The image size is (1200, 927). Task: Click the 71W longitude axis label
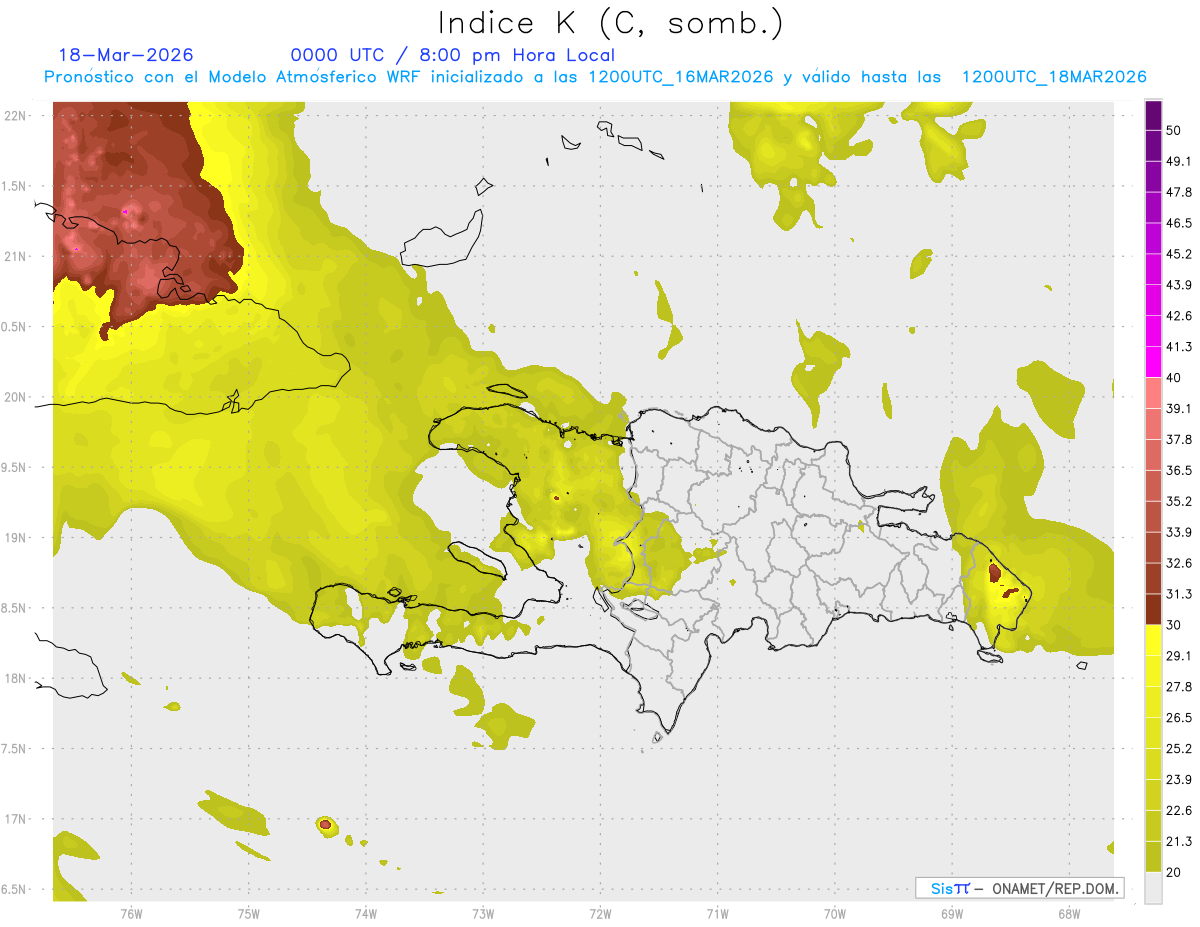tap(717, 914)
